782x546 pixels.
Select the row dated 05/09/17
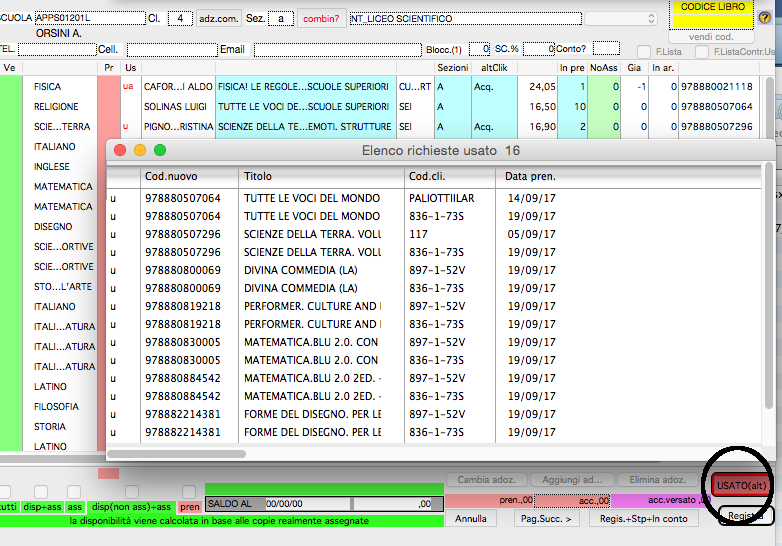[434, 234]
